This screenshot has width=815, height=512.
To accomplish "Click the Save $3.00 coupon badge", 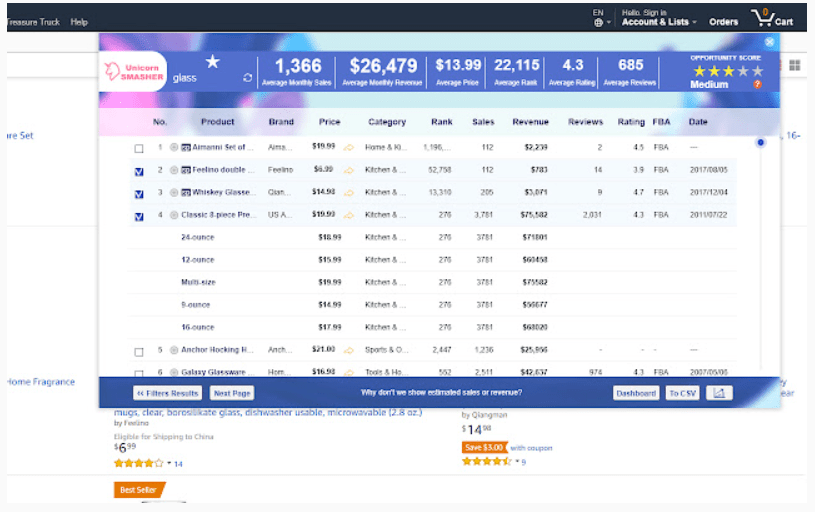I will pos(484,448).
